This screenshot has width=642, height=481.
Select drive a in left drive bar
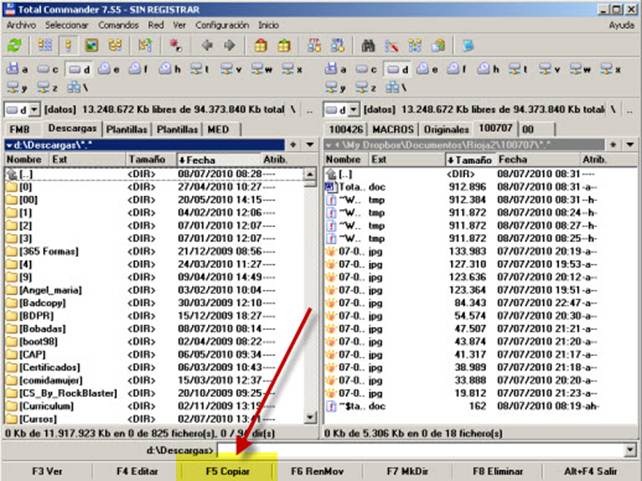pos(17,69)
